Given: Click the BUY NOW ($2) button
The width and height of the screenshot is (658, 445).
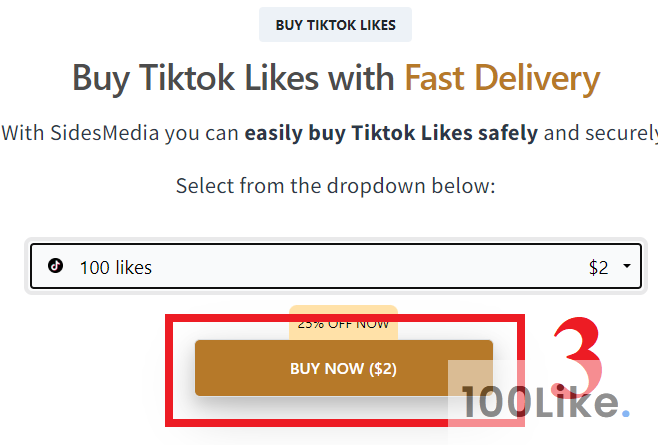Looking at the screenshot, I should coord(344,368).
